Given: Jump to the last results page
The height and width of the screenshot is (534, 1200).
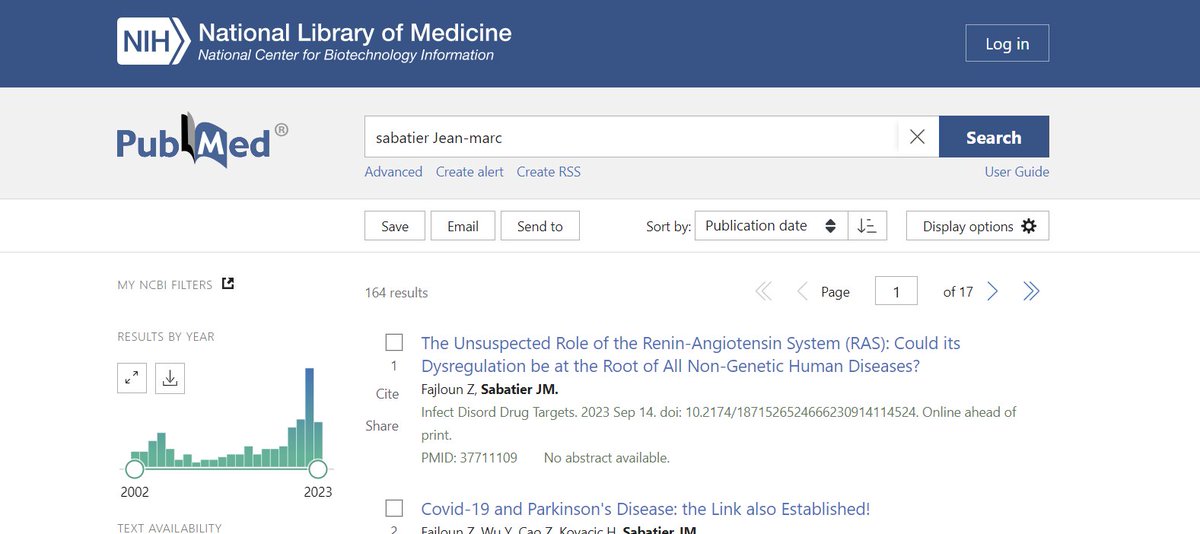Looking at the screenshot, I should 1031,292.
